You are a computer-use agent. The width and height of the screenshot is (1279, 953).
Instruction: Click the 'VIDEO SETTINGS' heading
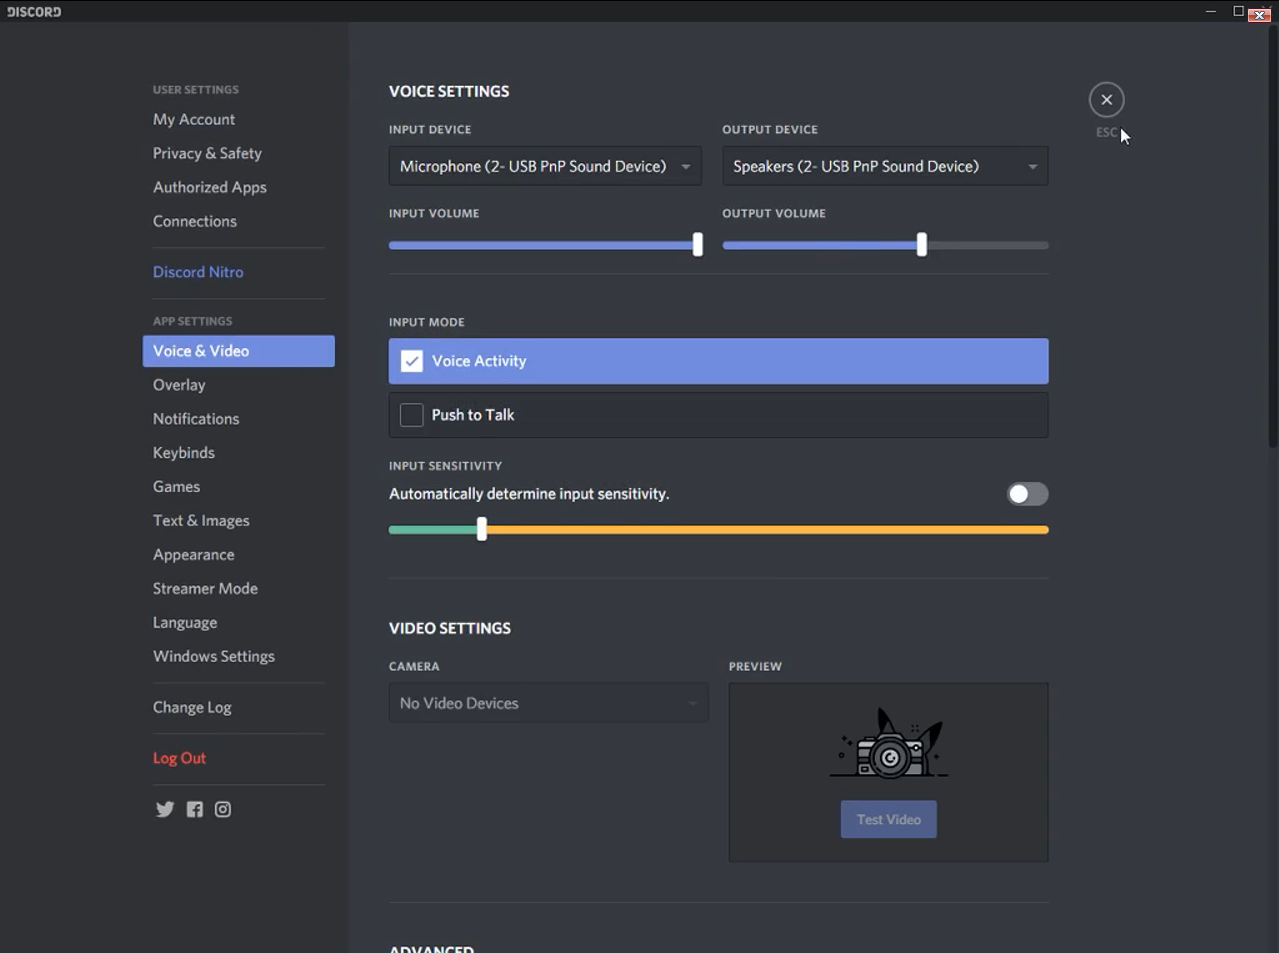tap(450, 628)
